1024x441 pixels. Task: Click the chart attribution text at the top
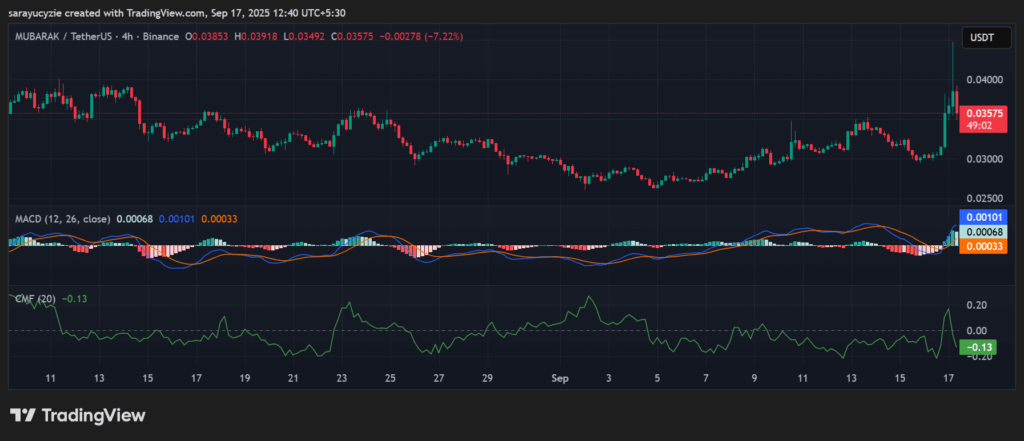click(x=178, y=11)
